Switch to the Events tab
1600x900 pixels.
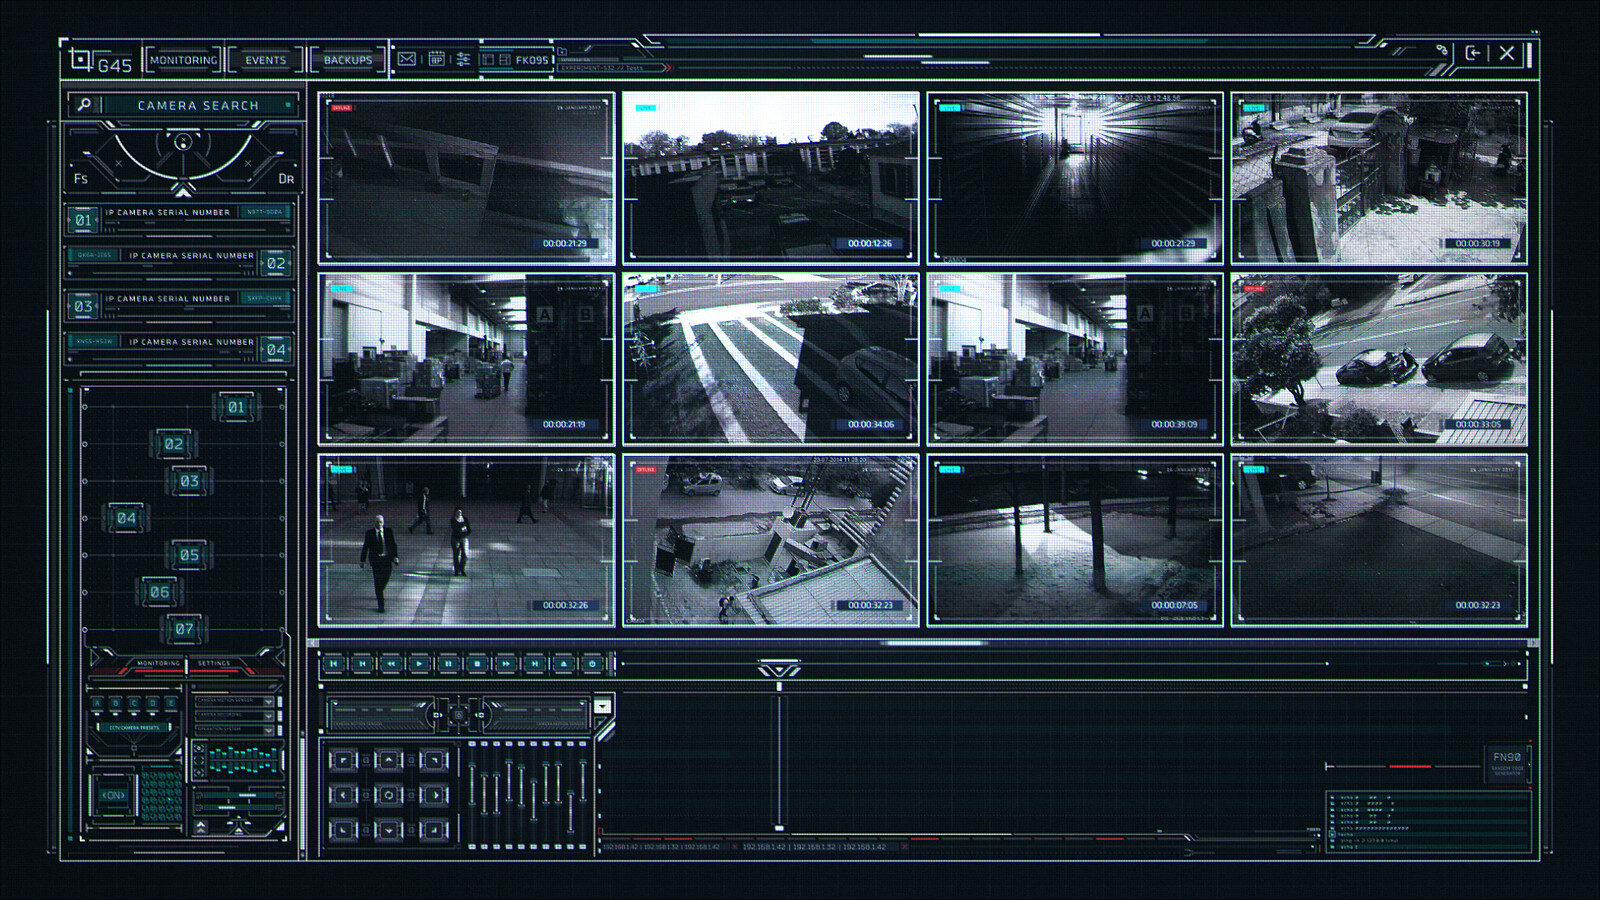click(x=263, y=60)
